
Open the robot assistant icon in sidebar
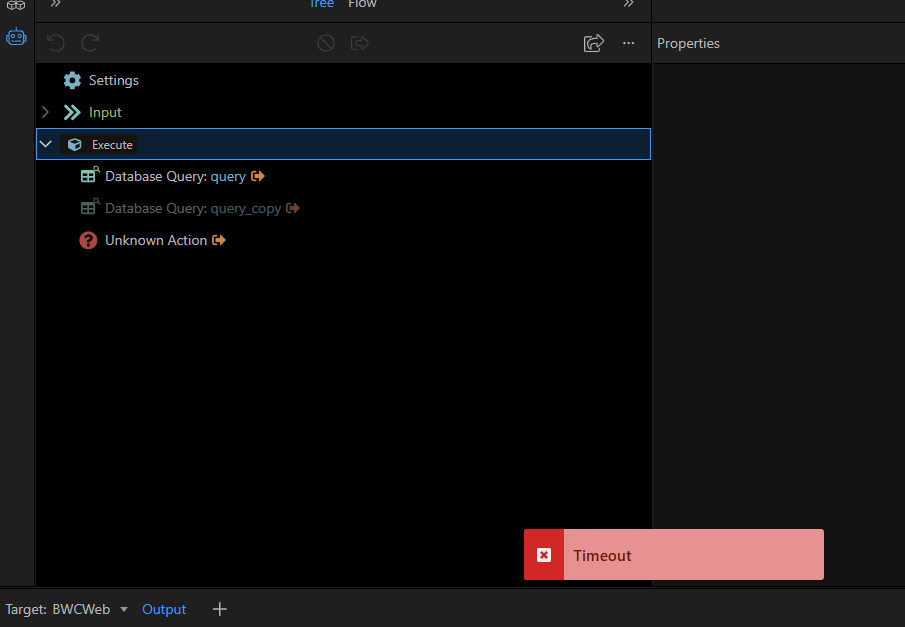click(16, 37)
